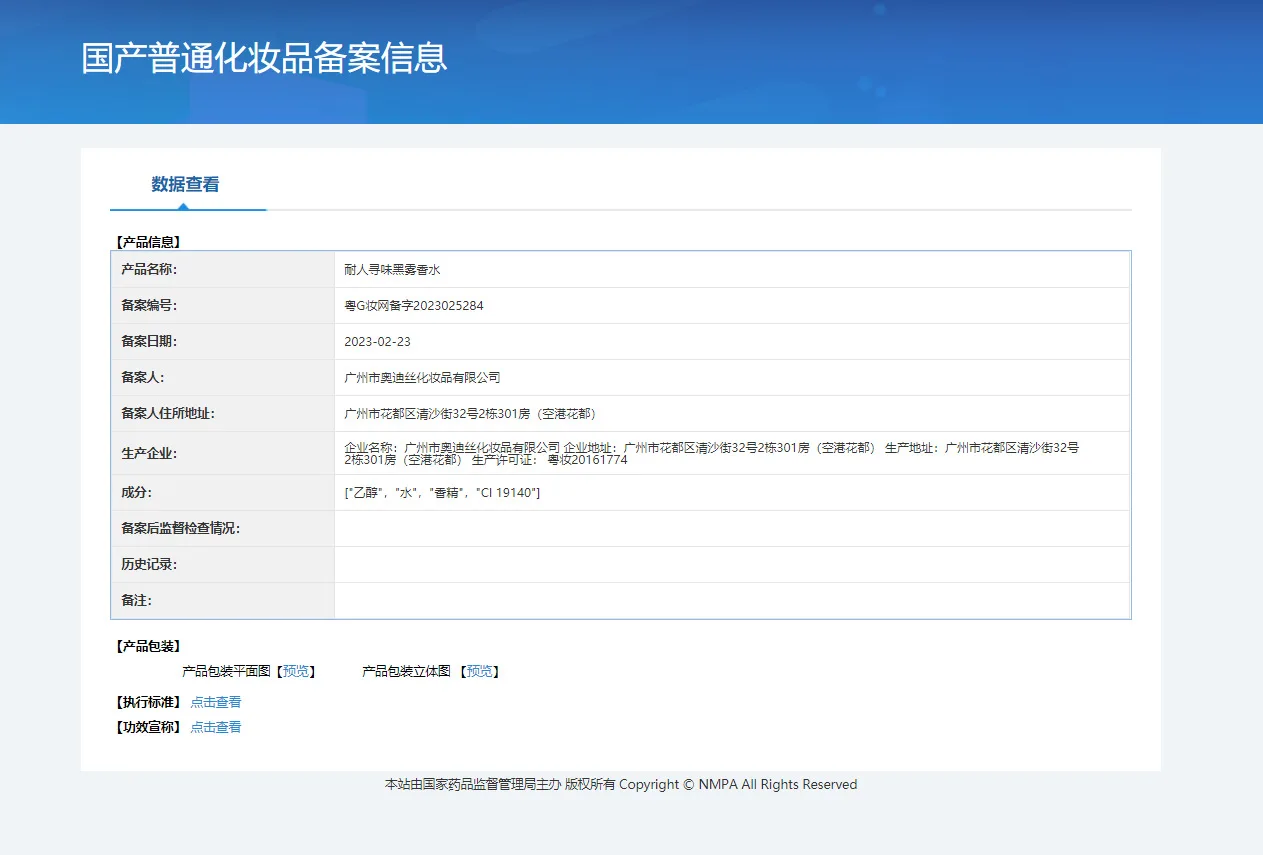The image size is (1263, 855).
Task: Click 点击查看 next to 执行标准
Action: pyautogui.click(x=216, y=702)
